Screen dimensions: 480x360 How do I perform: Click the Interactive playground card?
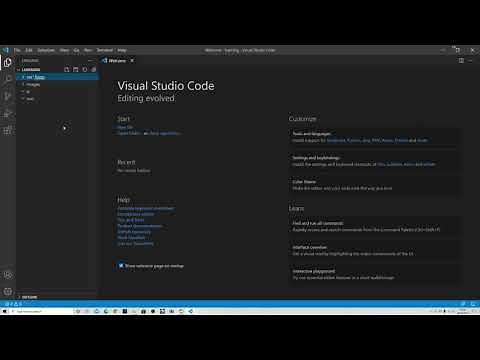tap(373, 274)
